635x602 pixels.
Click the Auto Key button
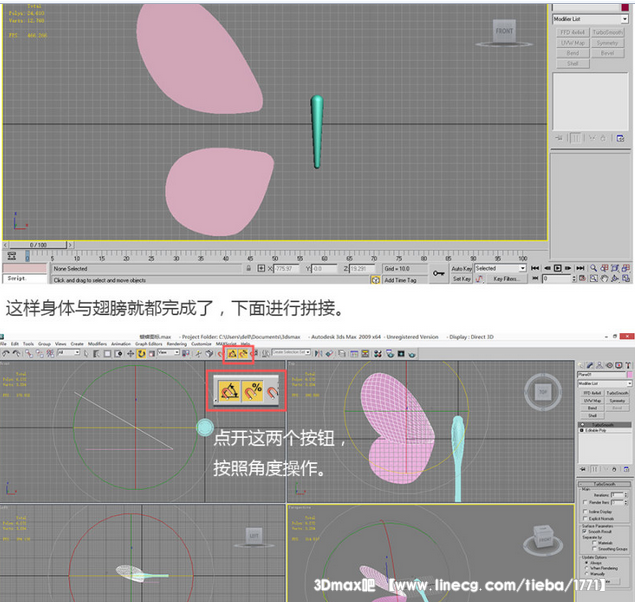pos(461,268)
